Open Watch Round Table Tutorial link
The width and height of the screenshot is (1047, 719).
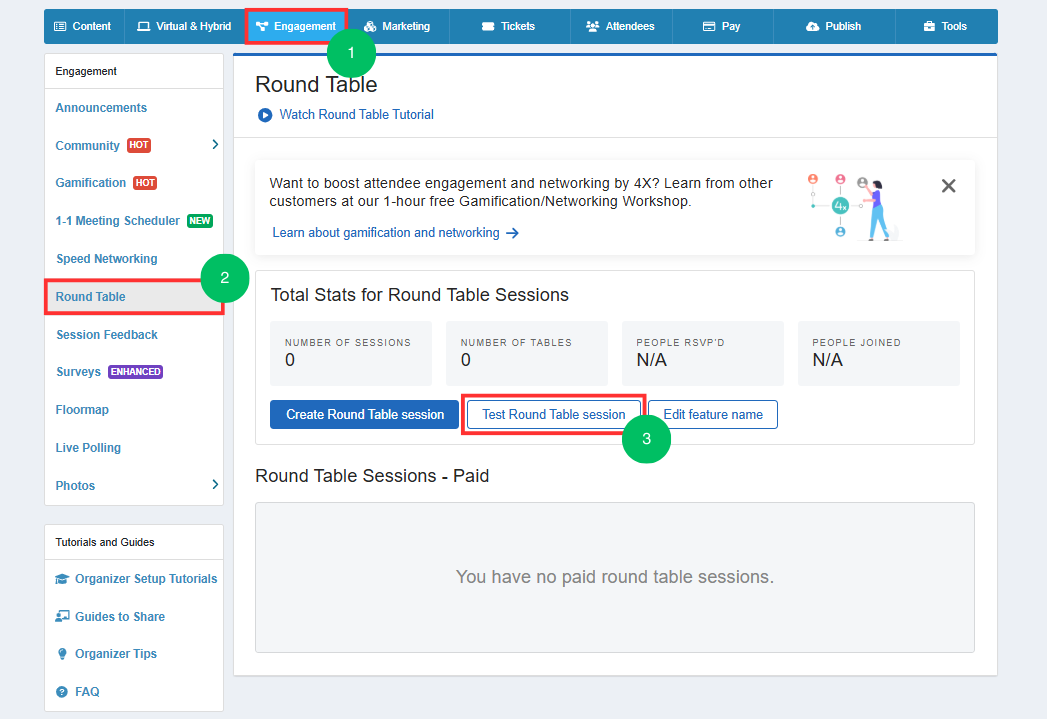click(357, 115)
